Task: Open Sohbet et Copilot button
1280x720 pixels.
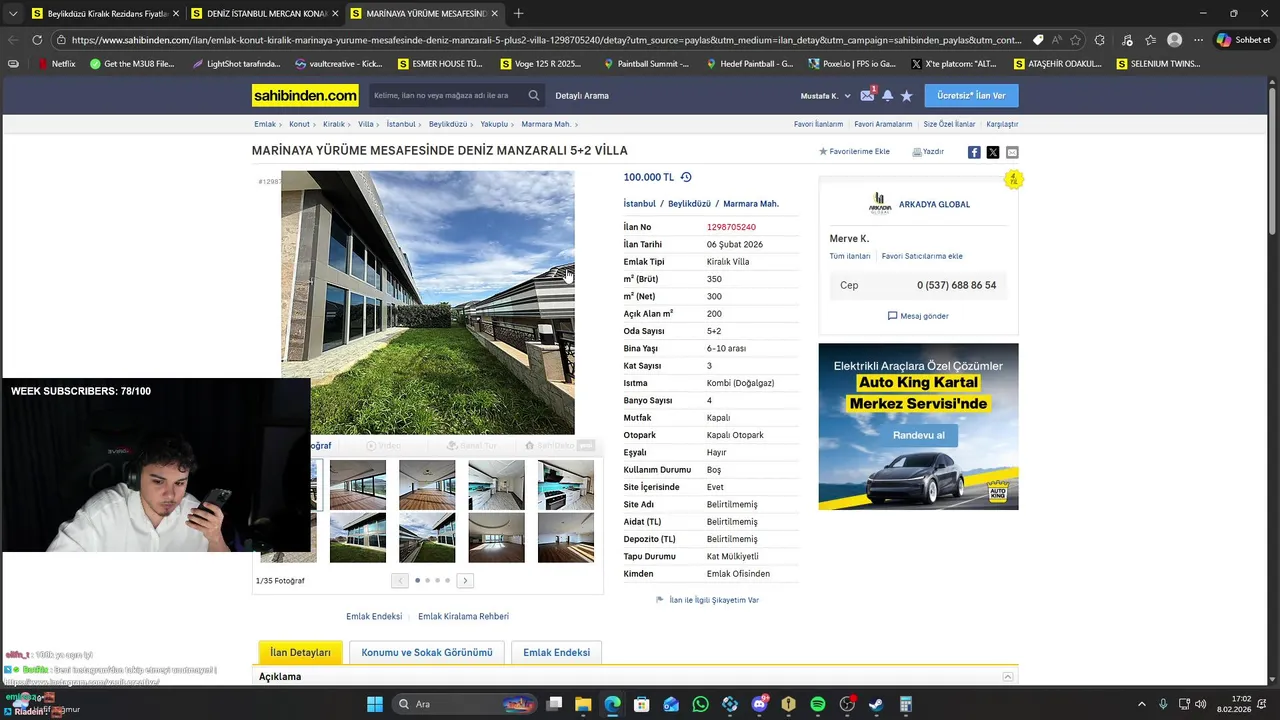Action: (x=1244, y=40)
